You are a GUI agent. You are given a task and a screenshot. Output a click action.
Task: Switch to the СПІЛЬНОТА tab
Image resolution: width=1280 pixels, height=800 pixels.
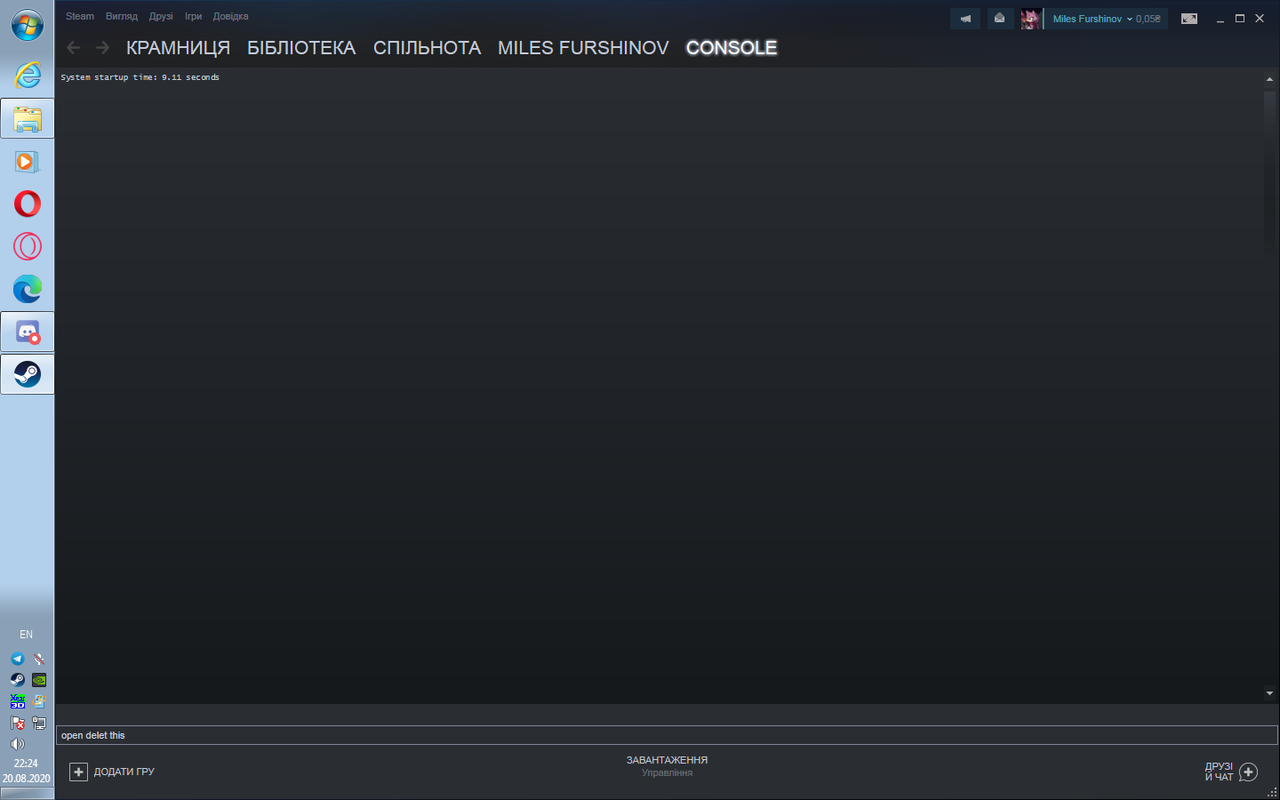click(427, 48)
